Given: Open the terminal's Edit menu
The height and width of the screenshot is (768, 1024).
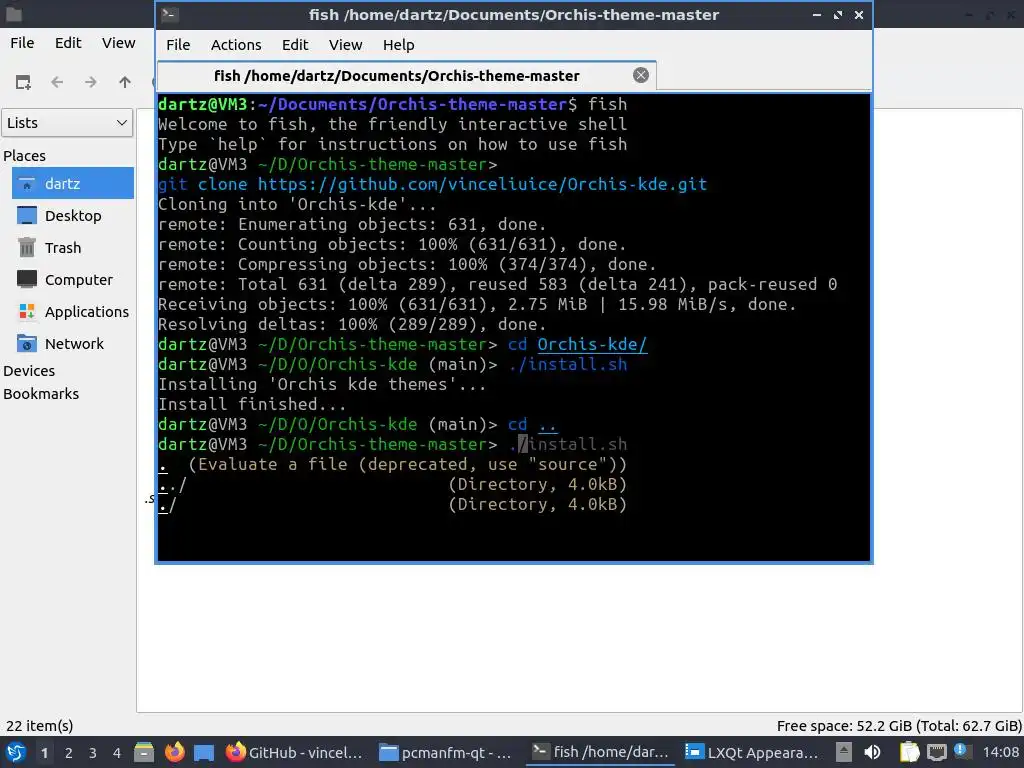Looking at the screenshot, I should point(295,45).
